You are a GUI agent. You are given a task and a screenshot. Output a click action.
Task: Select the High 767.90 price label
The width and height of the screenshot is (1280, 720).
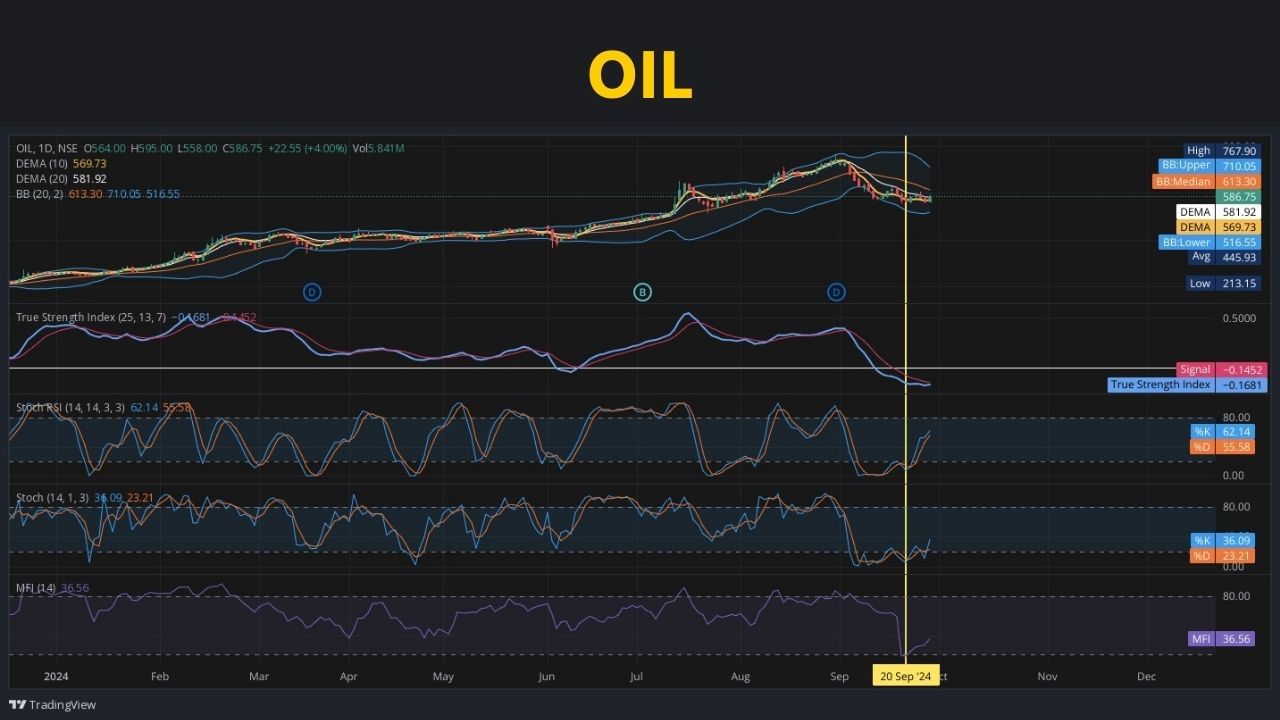click(x=1221, y=151)
